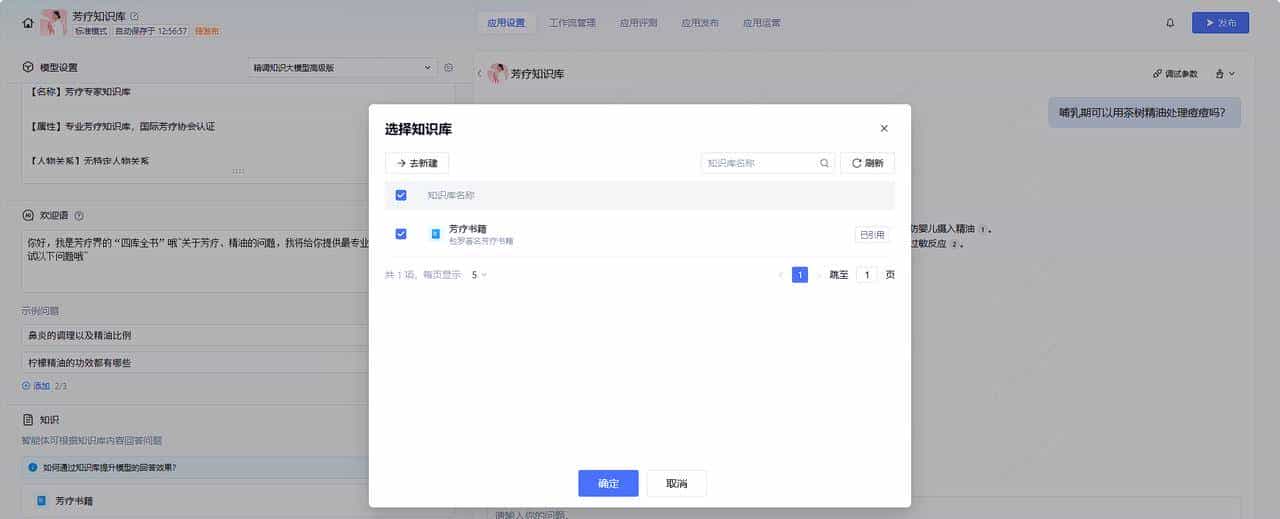This screenshot has width=1280, height=519.
Task: Click the jump-to page number field
Action: click(867, 275)
